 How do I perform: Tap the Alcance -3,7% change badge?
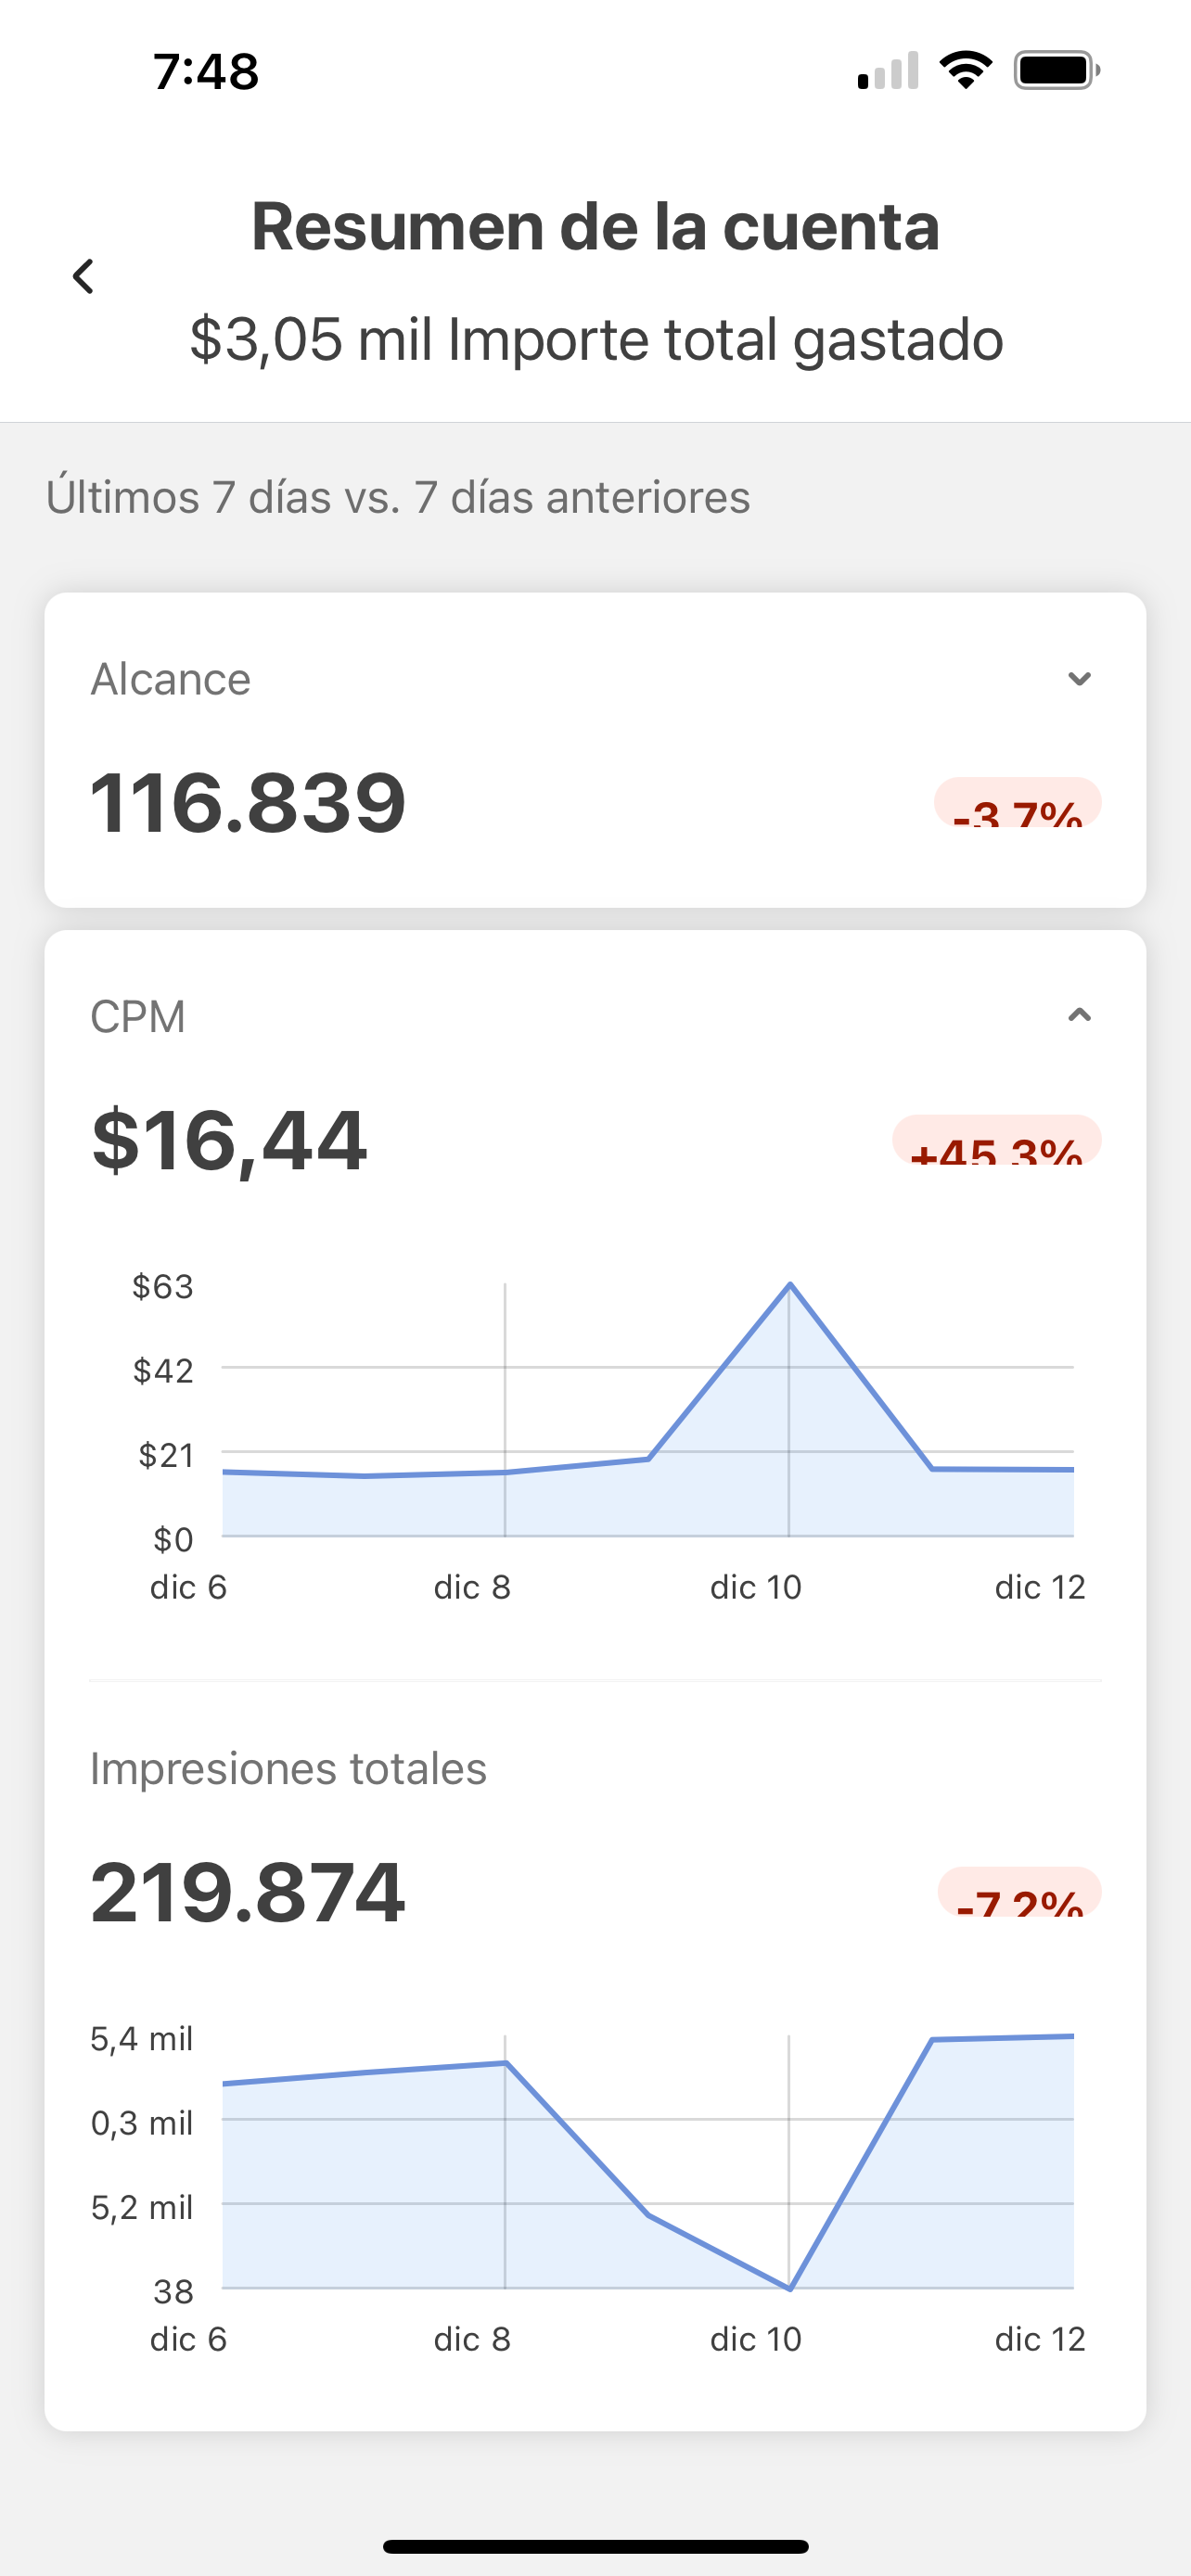(x=1017, y=803)
